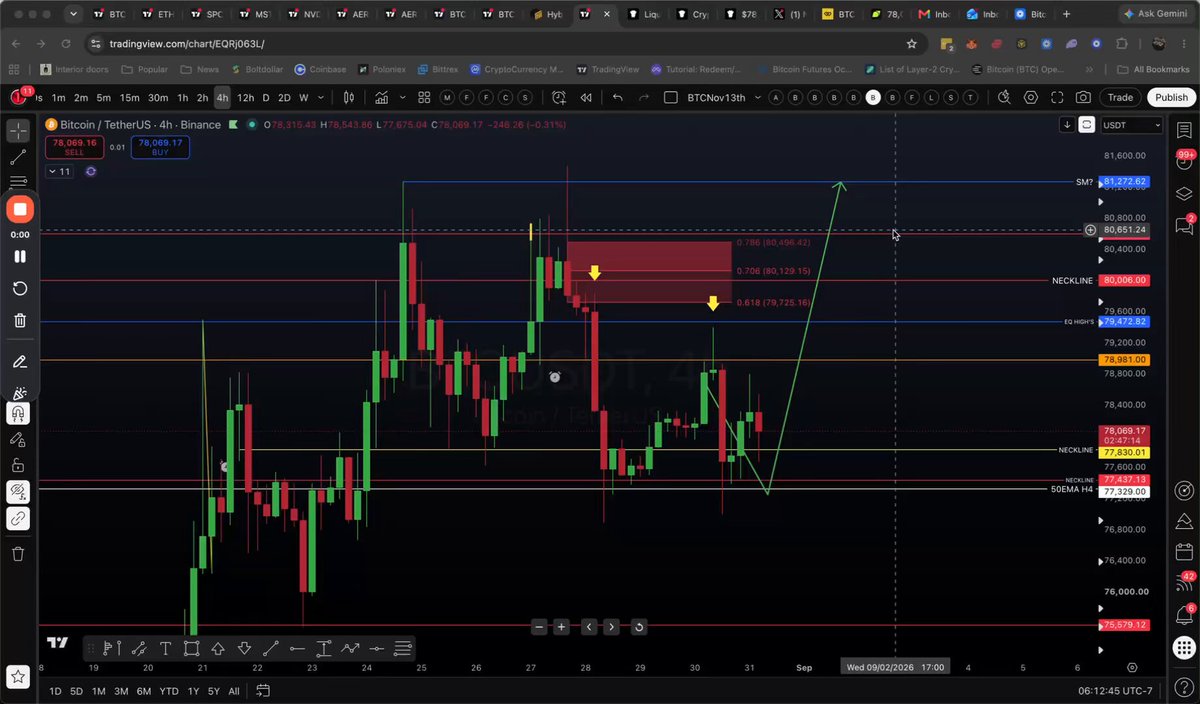Switch to the 1m timeframe
Viewport: 1200px width, 704px height.
(x=59, y=97)
